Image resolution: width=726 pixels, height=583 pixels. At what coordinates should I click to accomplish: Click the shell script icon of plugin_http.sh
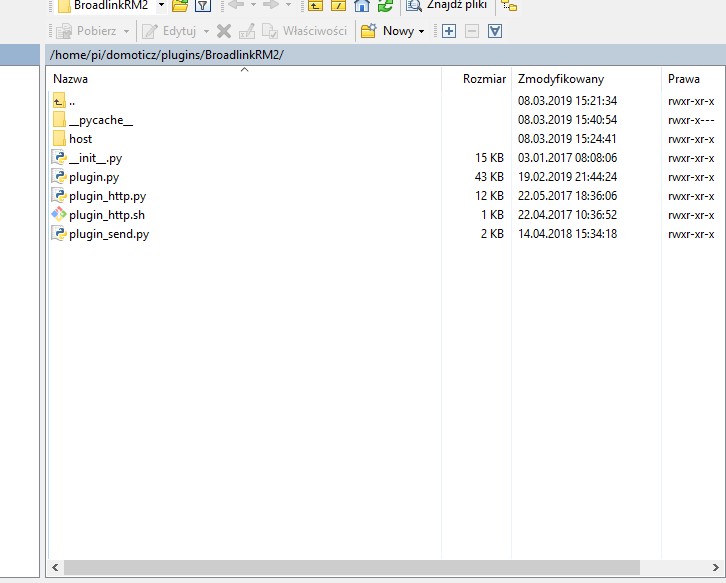coord(59,214)
